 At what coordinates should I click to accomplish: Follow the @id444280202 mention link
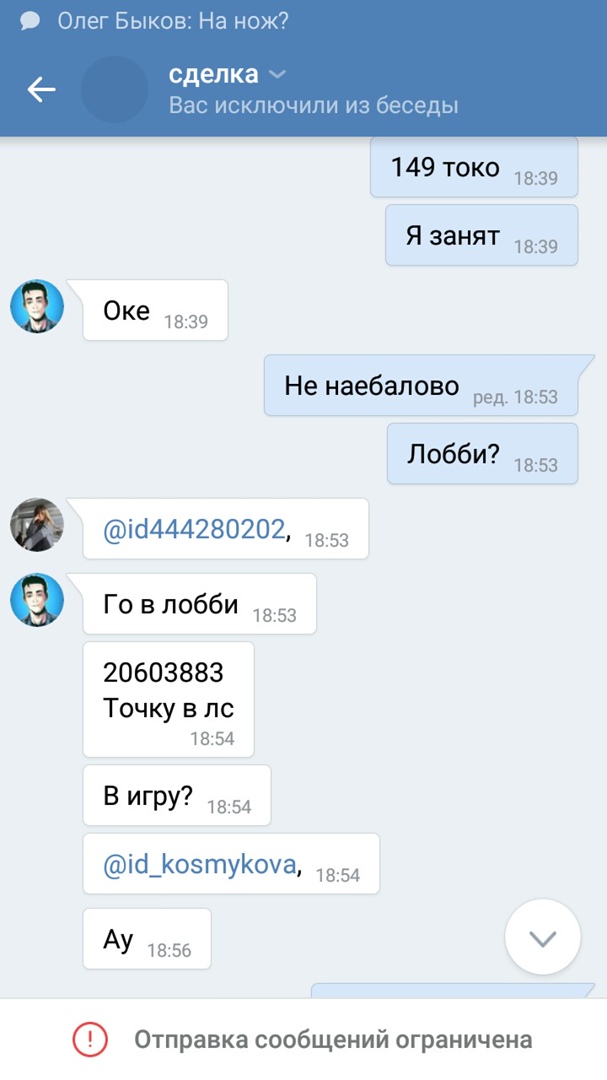pos(194,529)
